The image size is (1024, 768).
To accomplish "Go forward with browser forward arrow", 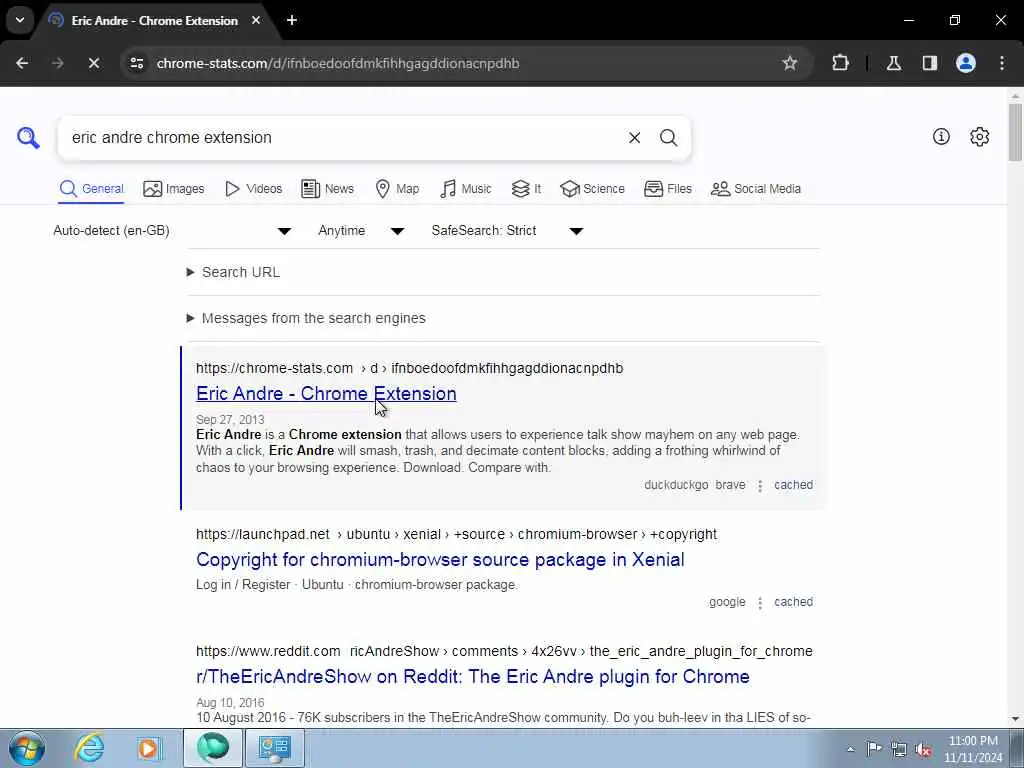I will 58,63.
